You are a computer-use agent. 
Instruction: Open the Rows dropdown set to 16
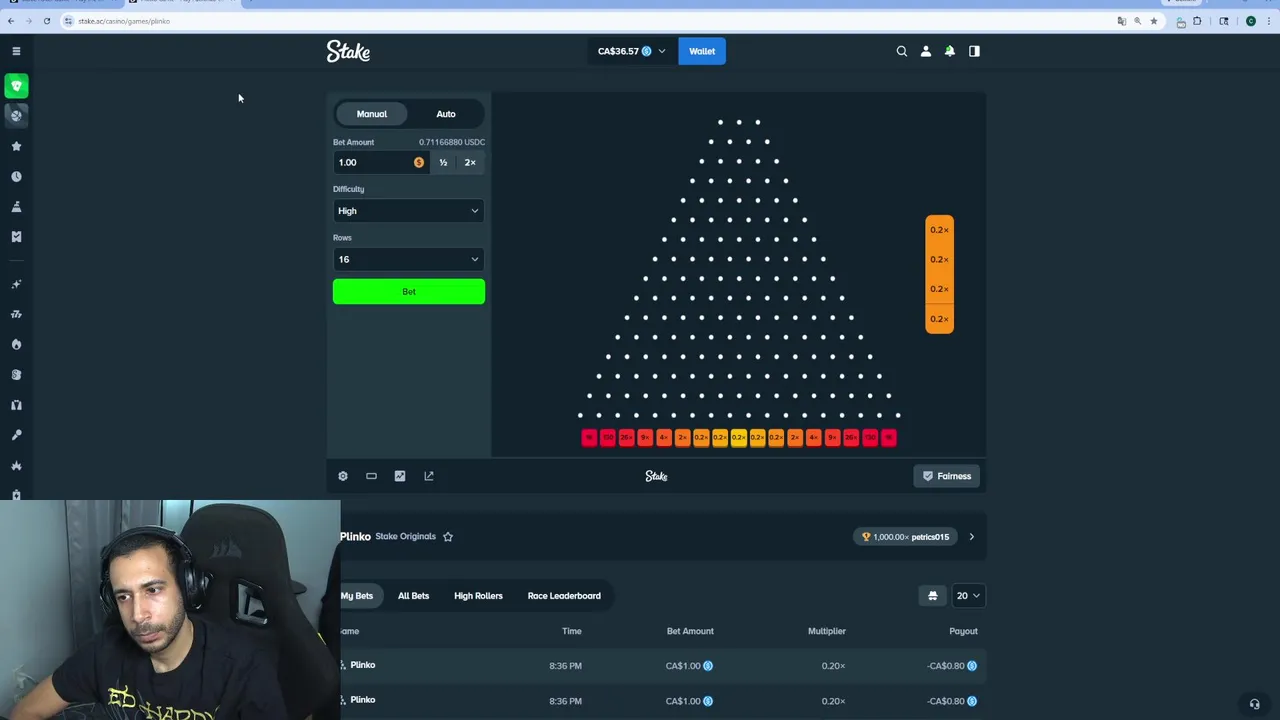click(409, 259)
